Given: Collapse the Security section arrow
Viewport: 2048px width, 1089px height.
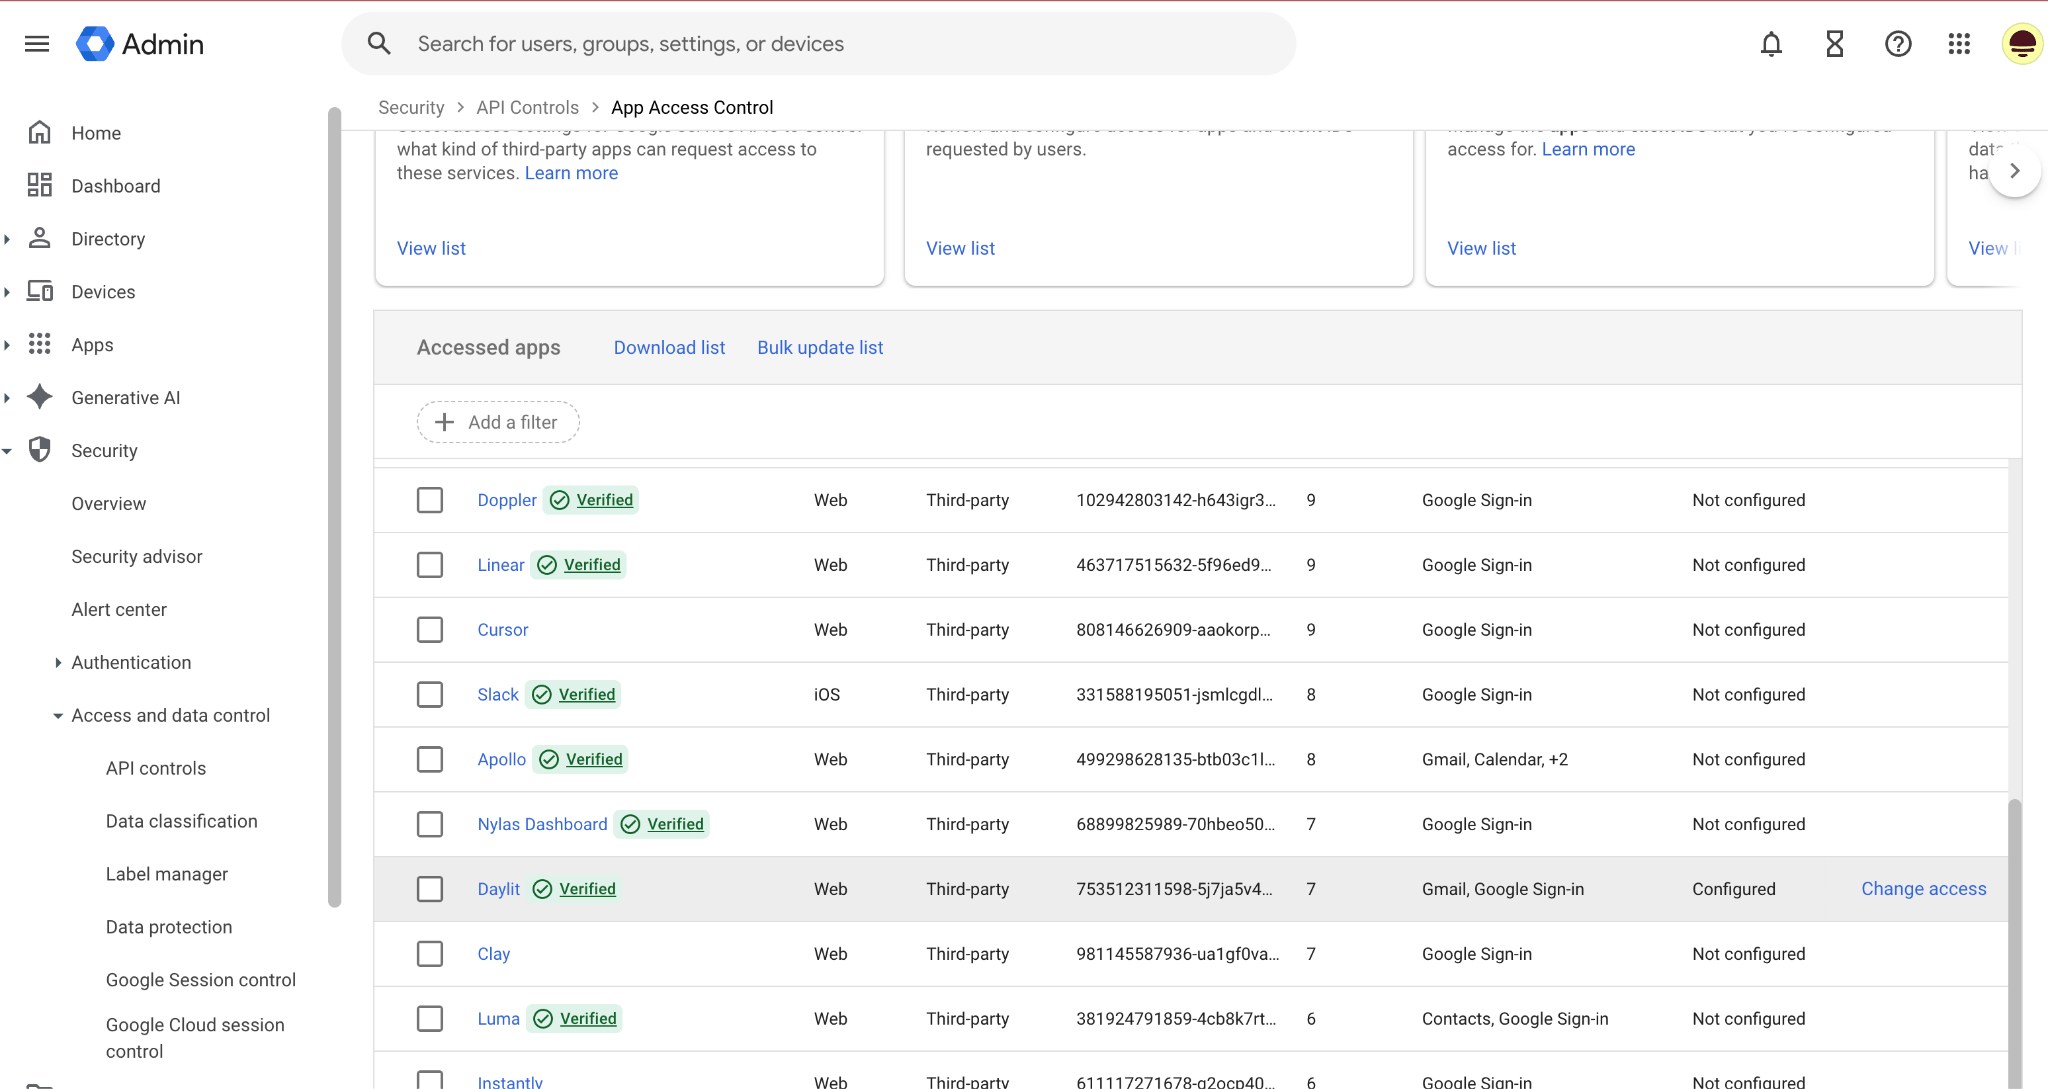Looking at the screenshot, I should tap(7, 451).
